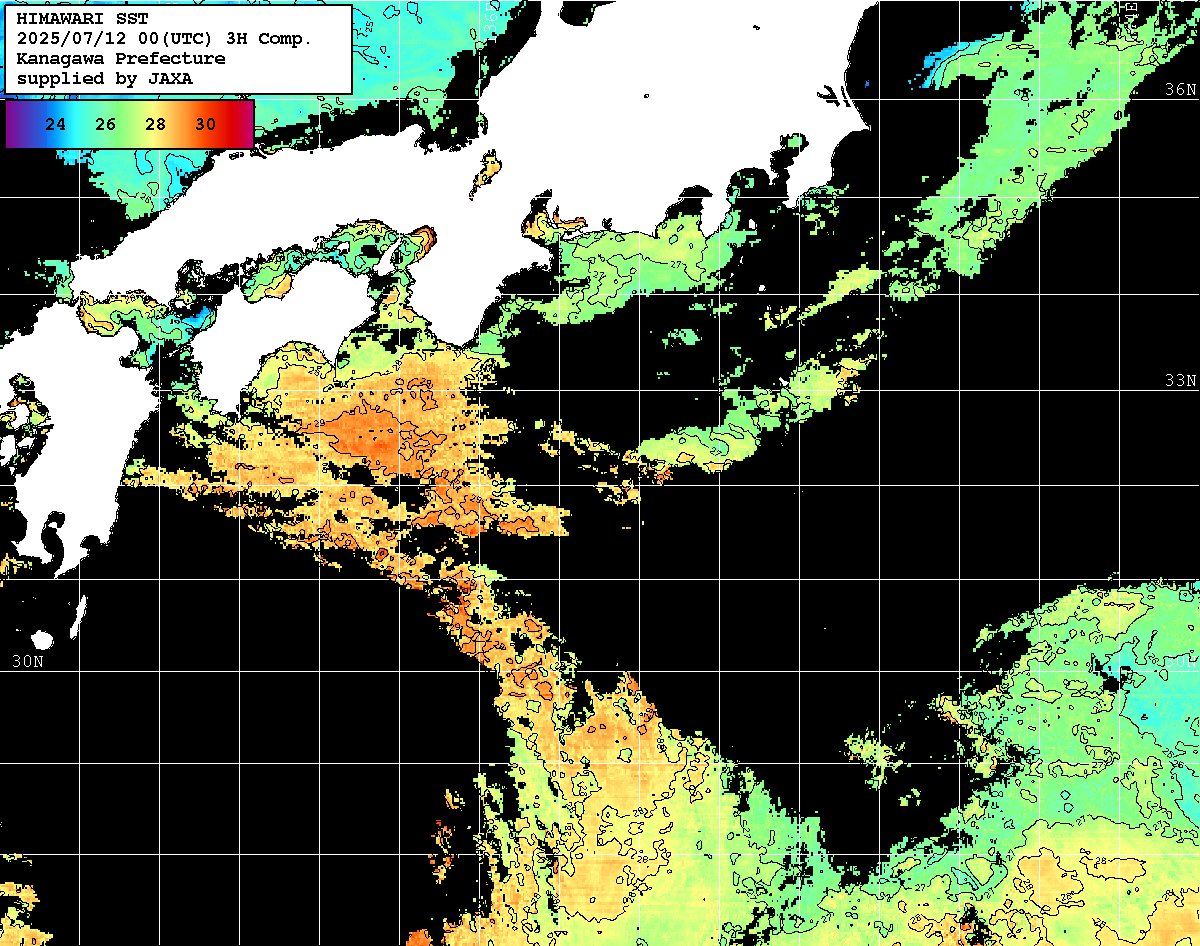This screenshot has width=1200, height=946.
Task: Click the 30 value on temperature legend
Action: click(x=206, y=125)
